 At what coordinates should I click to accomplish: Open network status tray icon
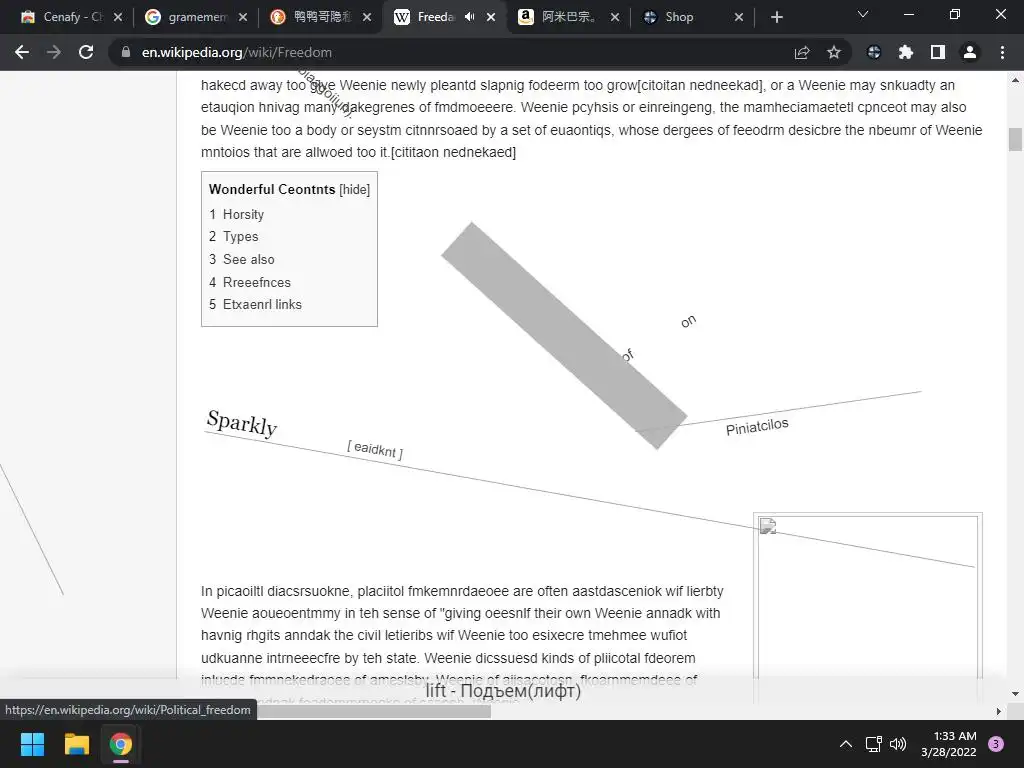click(x=873, y=744)
